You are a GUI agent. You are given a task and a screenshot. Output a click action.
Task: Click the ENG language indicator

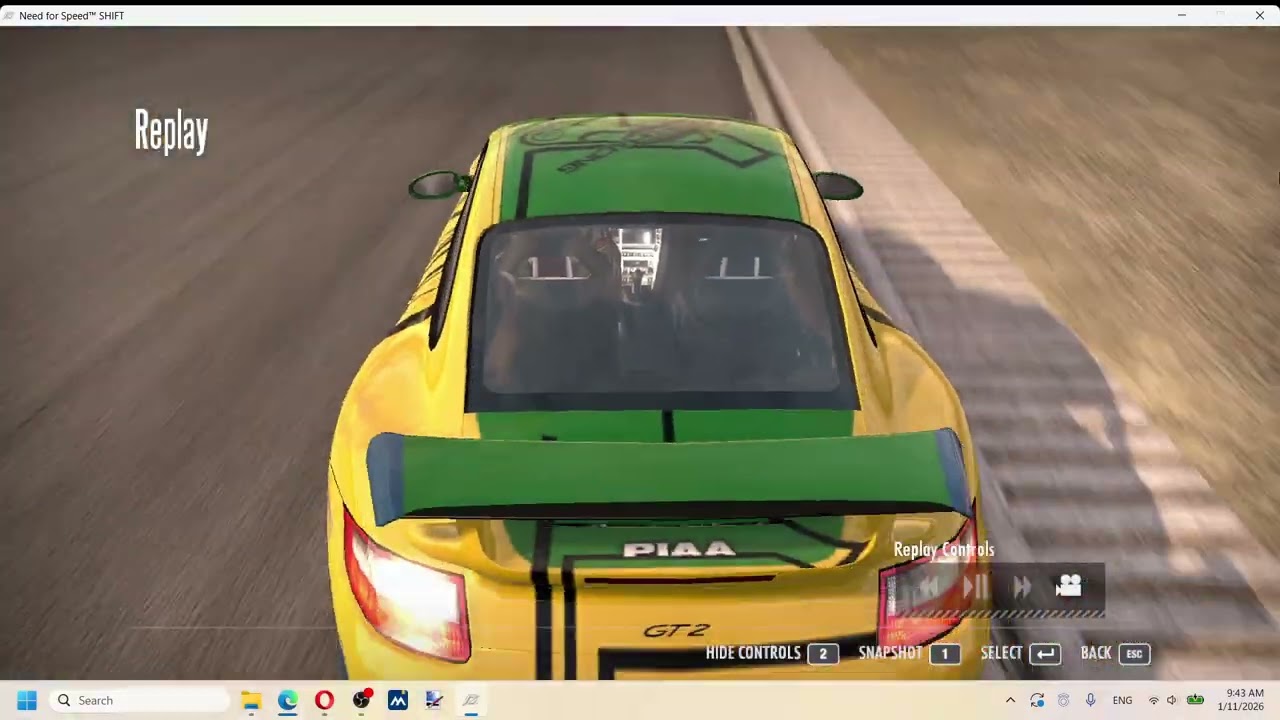[1123, 700]
